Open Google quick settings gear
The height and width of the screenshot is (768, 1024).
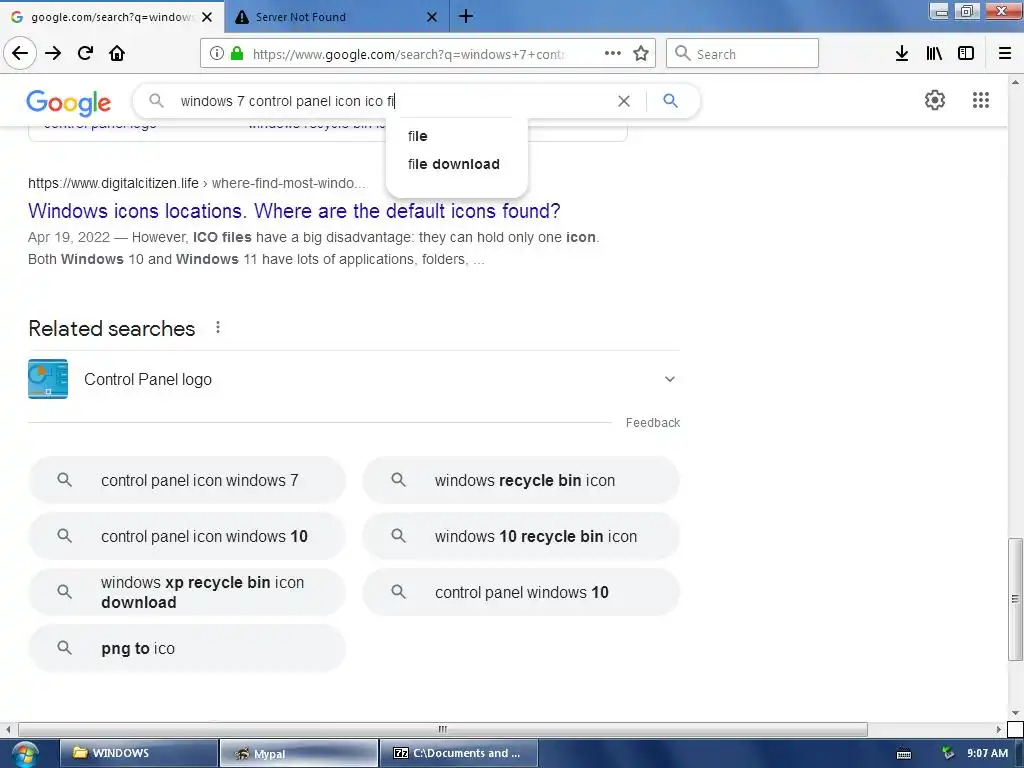pyautogui.click(x=935, y=100)
